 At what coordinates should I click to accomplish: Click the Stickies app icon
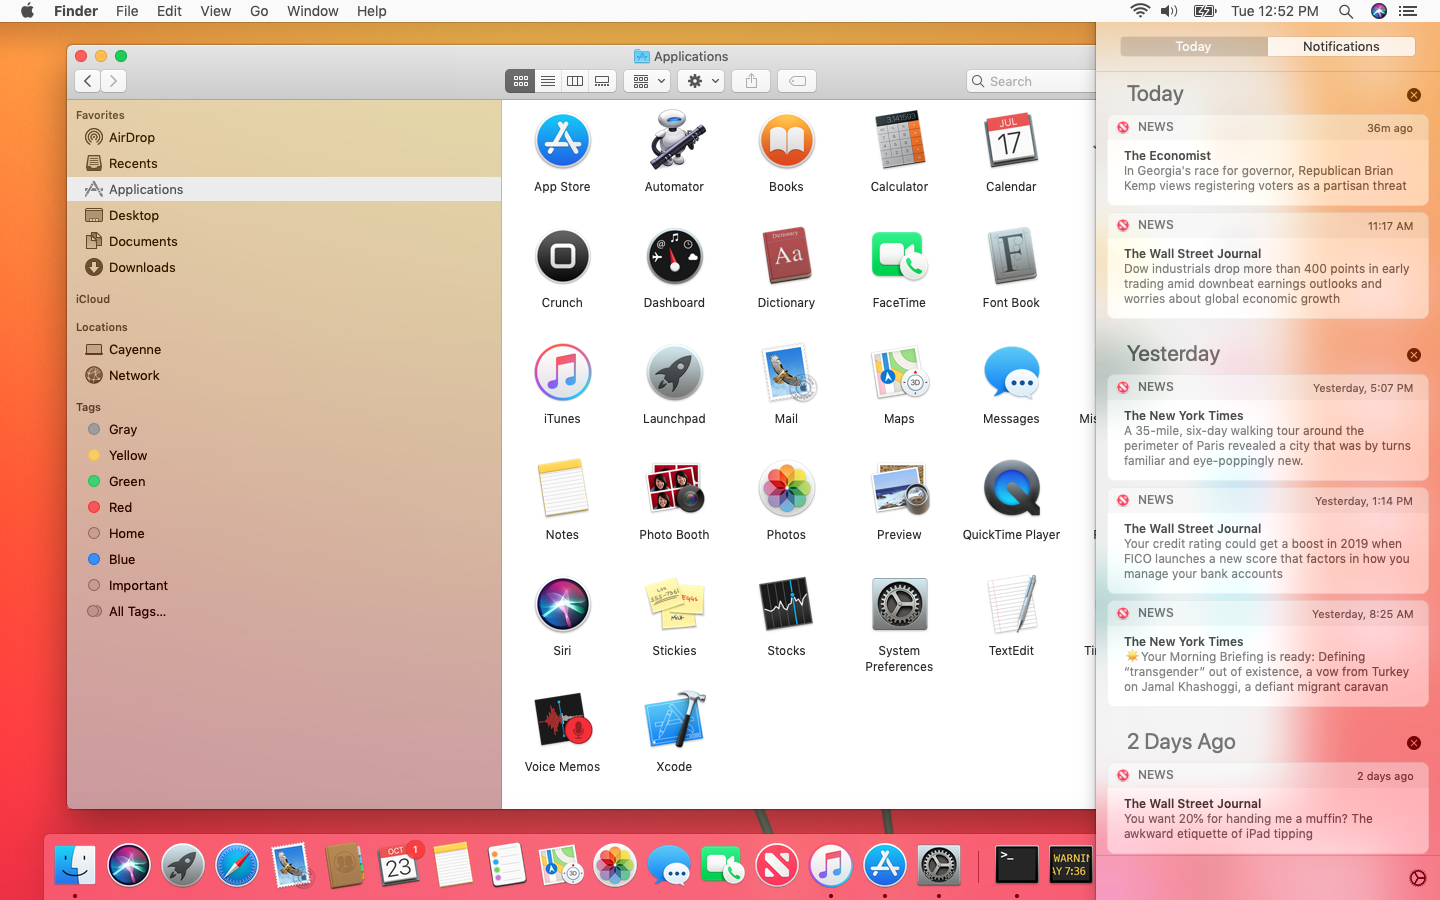[674, 604]
